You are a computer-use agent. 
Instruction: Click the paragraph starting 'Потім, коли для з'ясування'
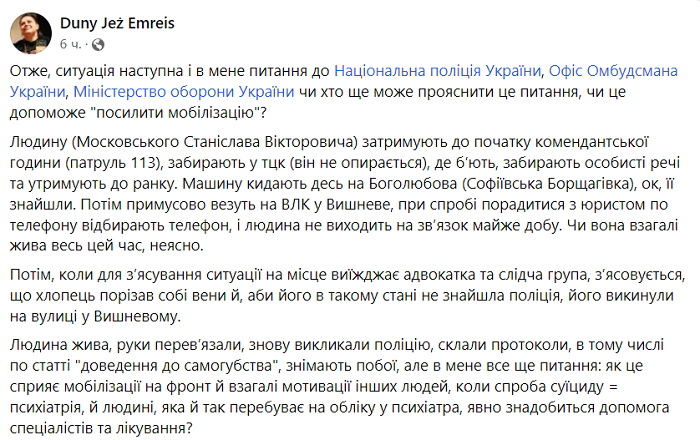tap(347, 295)
